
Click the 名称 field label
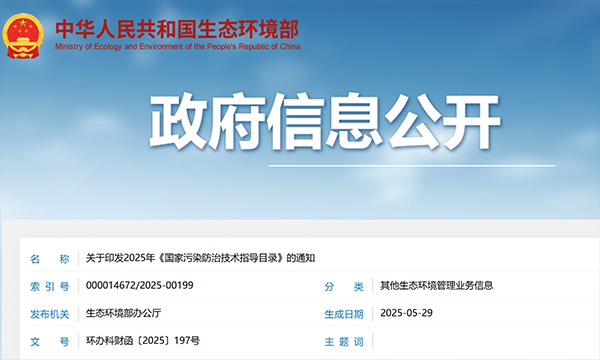pos(50,259)
